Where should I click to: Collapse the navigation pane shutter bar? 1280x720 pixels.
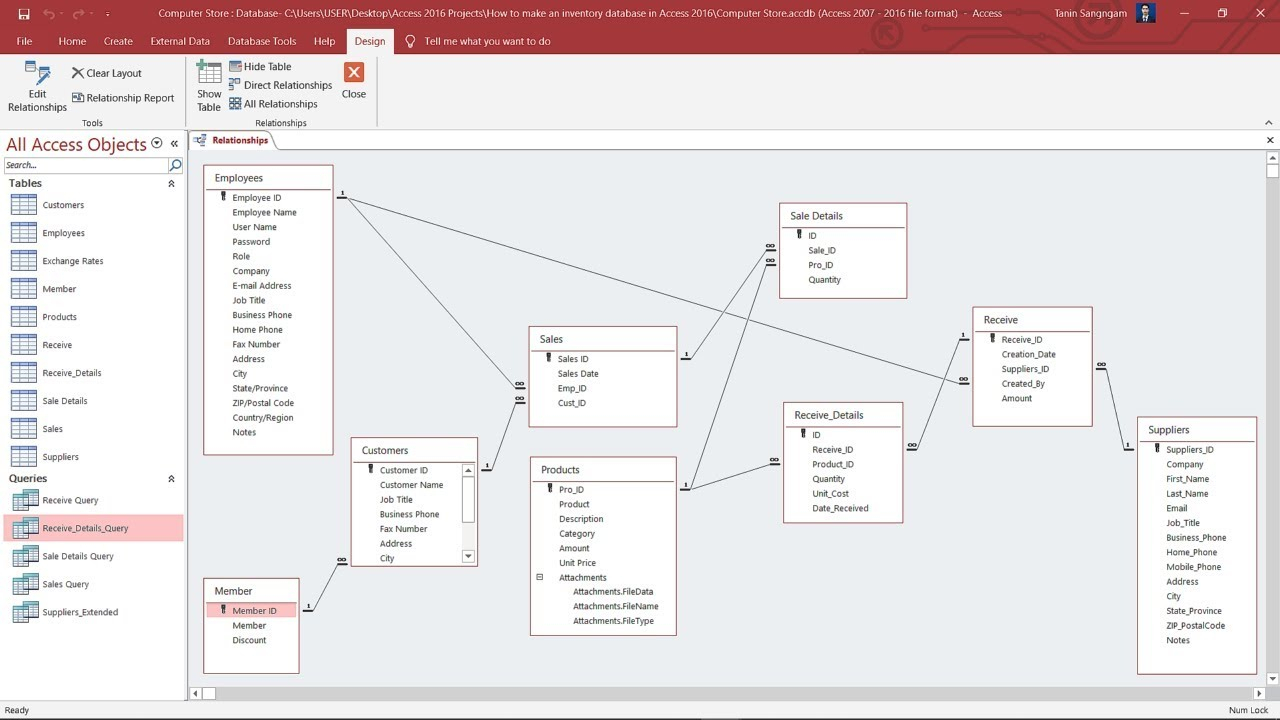click(x=174, y=144)
